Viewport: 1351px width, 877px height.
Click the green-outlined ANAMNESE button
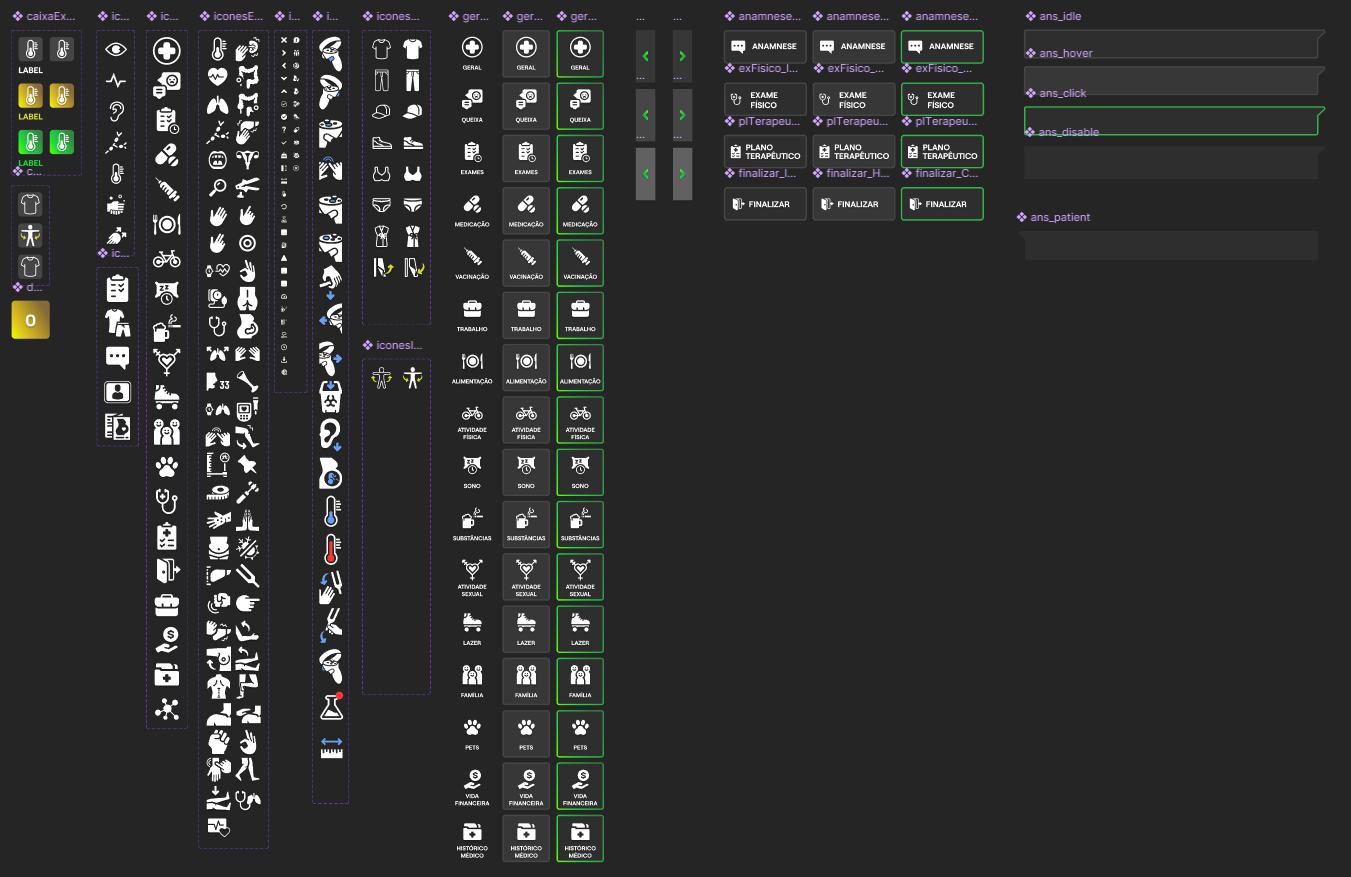(942, 47)
